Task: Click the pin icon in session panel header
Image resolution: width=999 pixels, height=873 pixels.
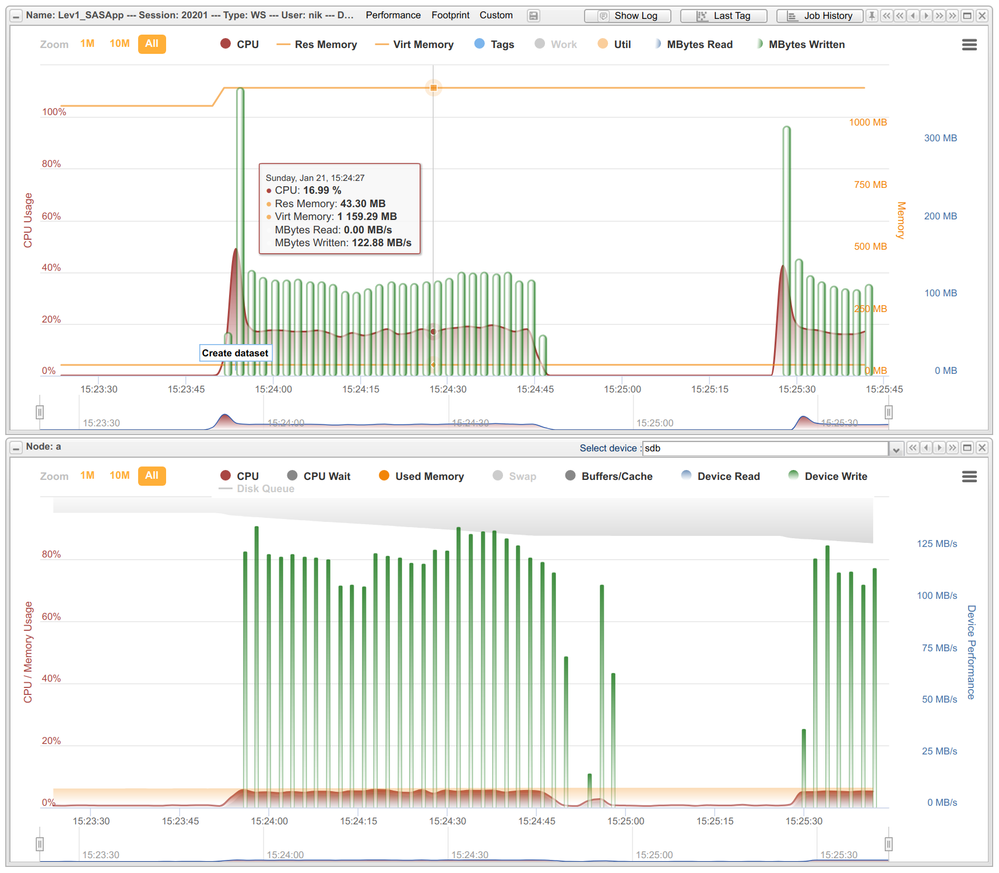Action: point(872,16)
